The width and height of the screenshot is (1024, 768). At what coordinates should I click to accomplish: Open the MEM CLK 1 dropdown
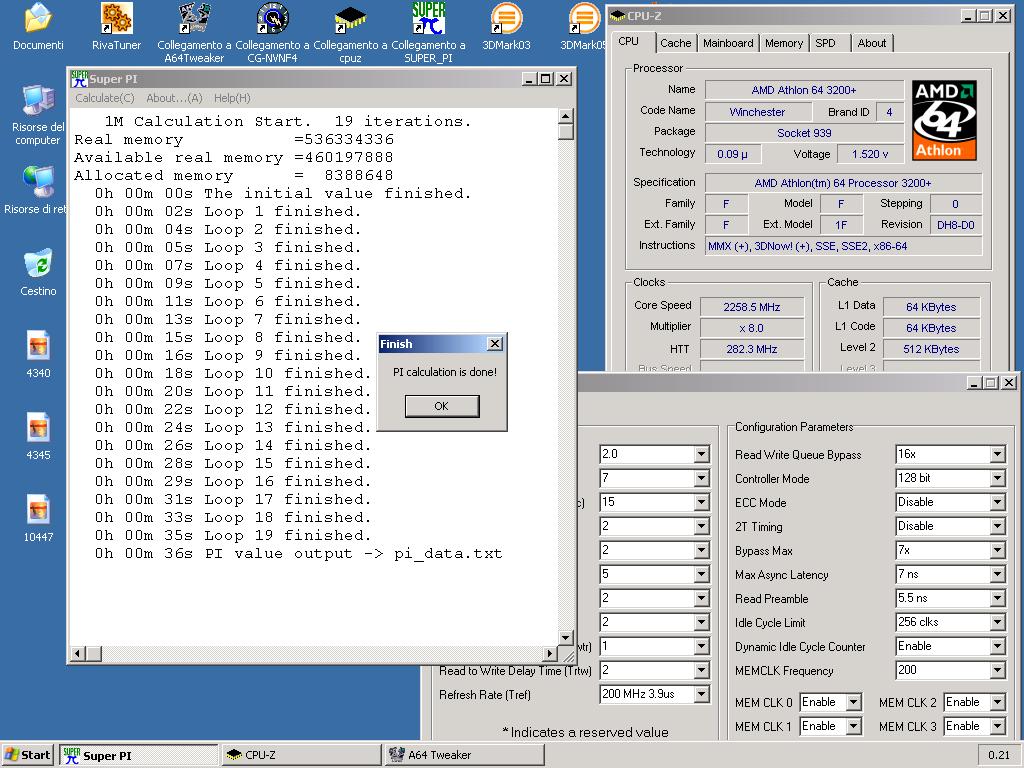[853, 726]
